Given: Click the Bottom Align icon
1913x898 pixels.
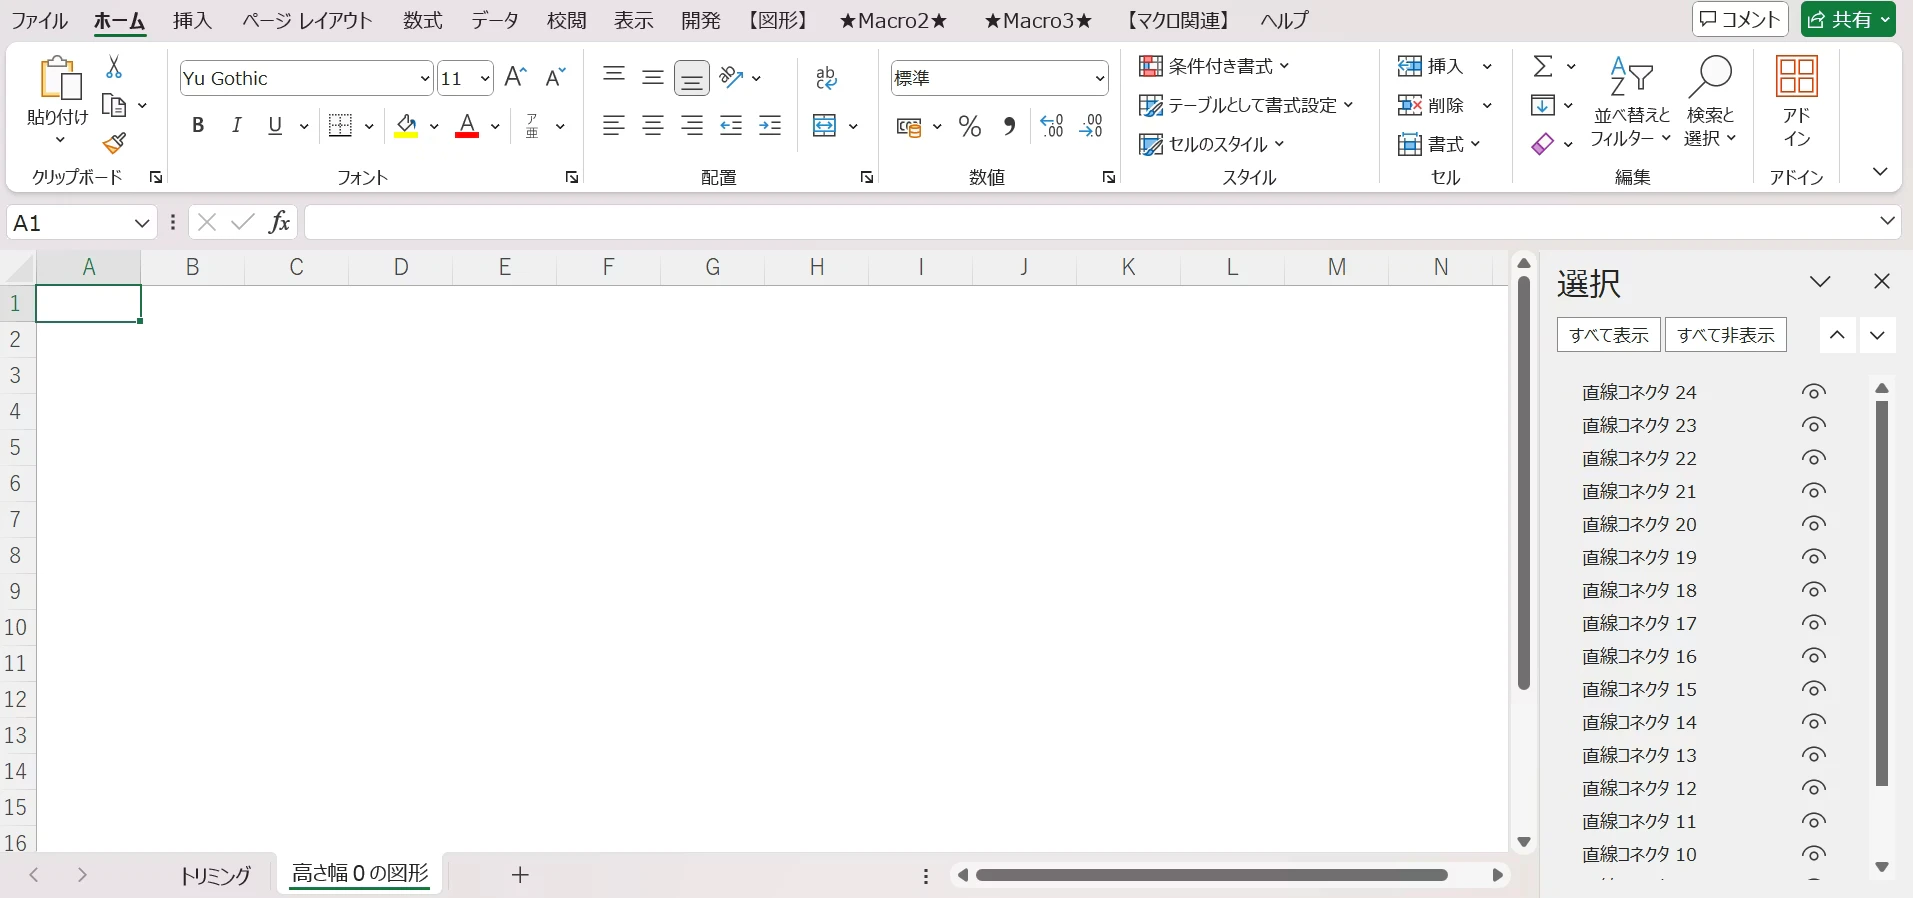Looking at the screenshot, I should click(692, 78).
